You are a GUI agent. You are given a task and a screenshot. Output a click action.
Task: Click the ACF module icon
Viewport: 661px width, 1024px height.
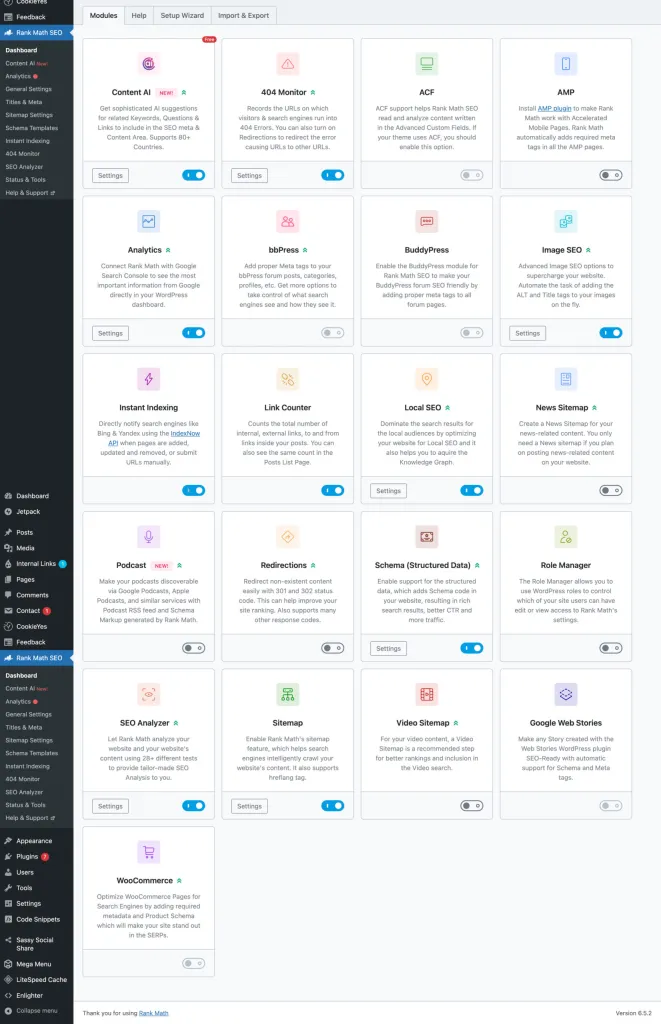tap(427, 63)
